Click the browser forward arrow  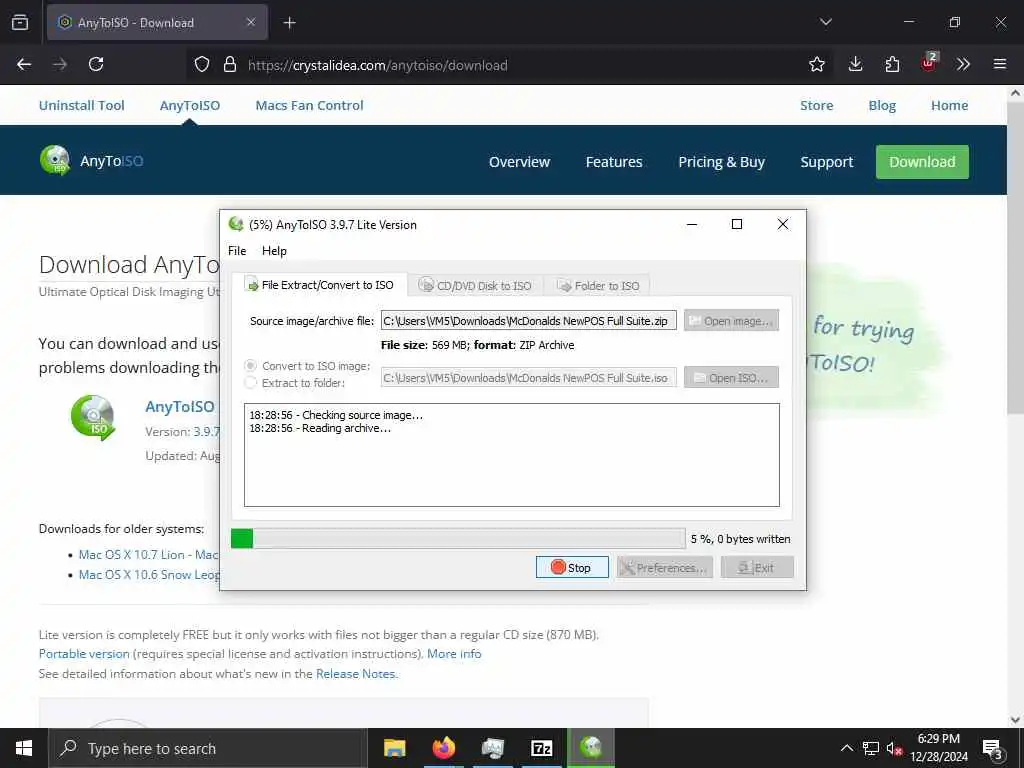pyautogui.click(x=60, y=64)
